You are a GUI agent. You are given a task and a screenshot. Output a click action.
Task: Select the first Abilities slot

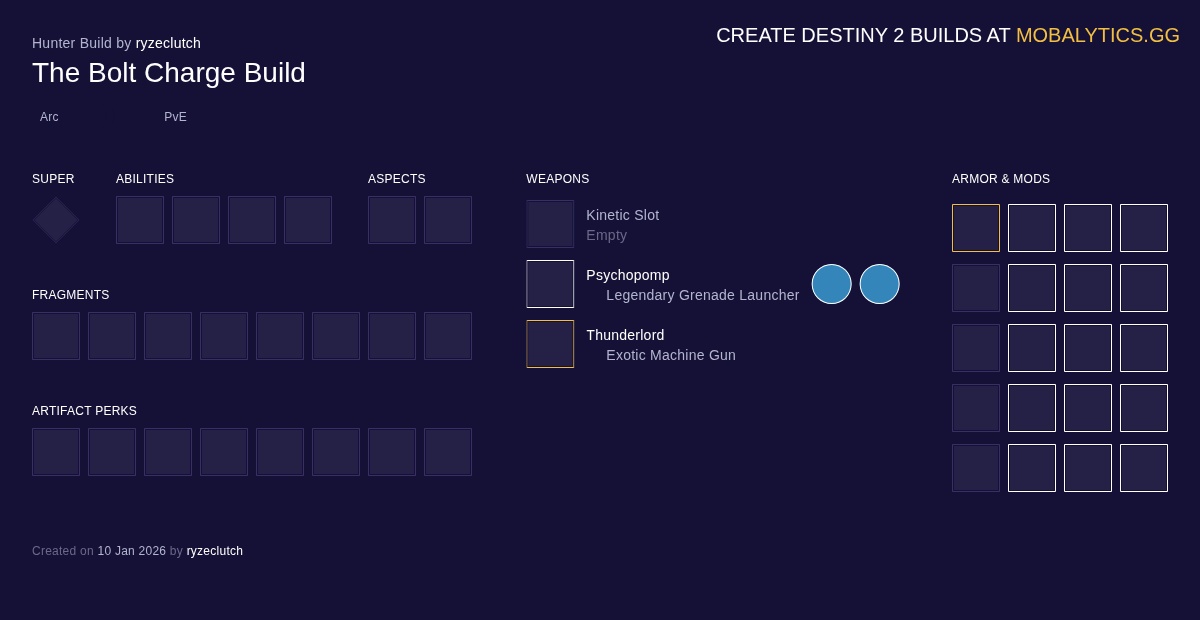140,220
